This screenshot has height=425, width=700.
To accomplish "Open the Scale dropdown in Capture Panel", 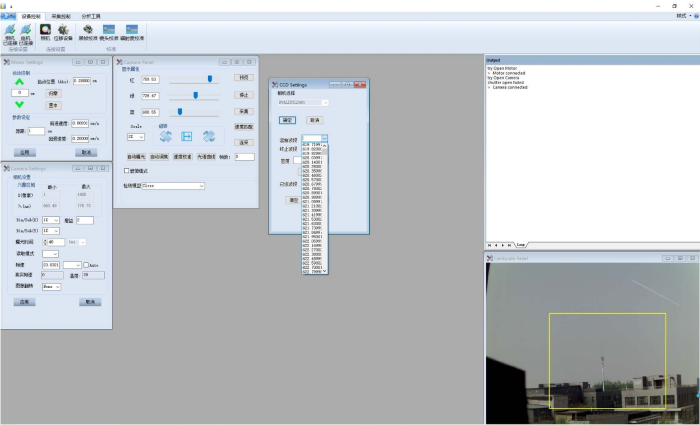I will point(135,136).
